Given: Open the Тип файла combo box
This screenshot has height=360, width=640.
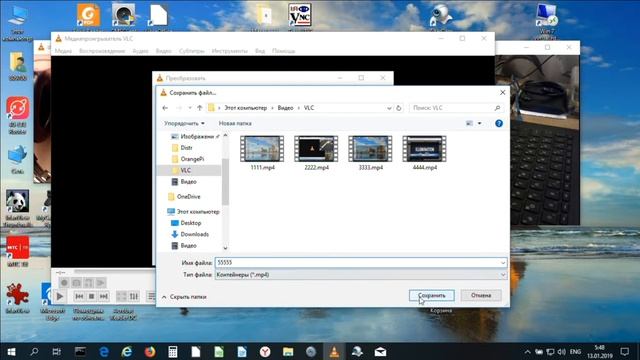Looking at the screenshot, I should coord(361,275).
